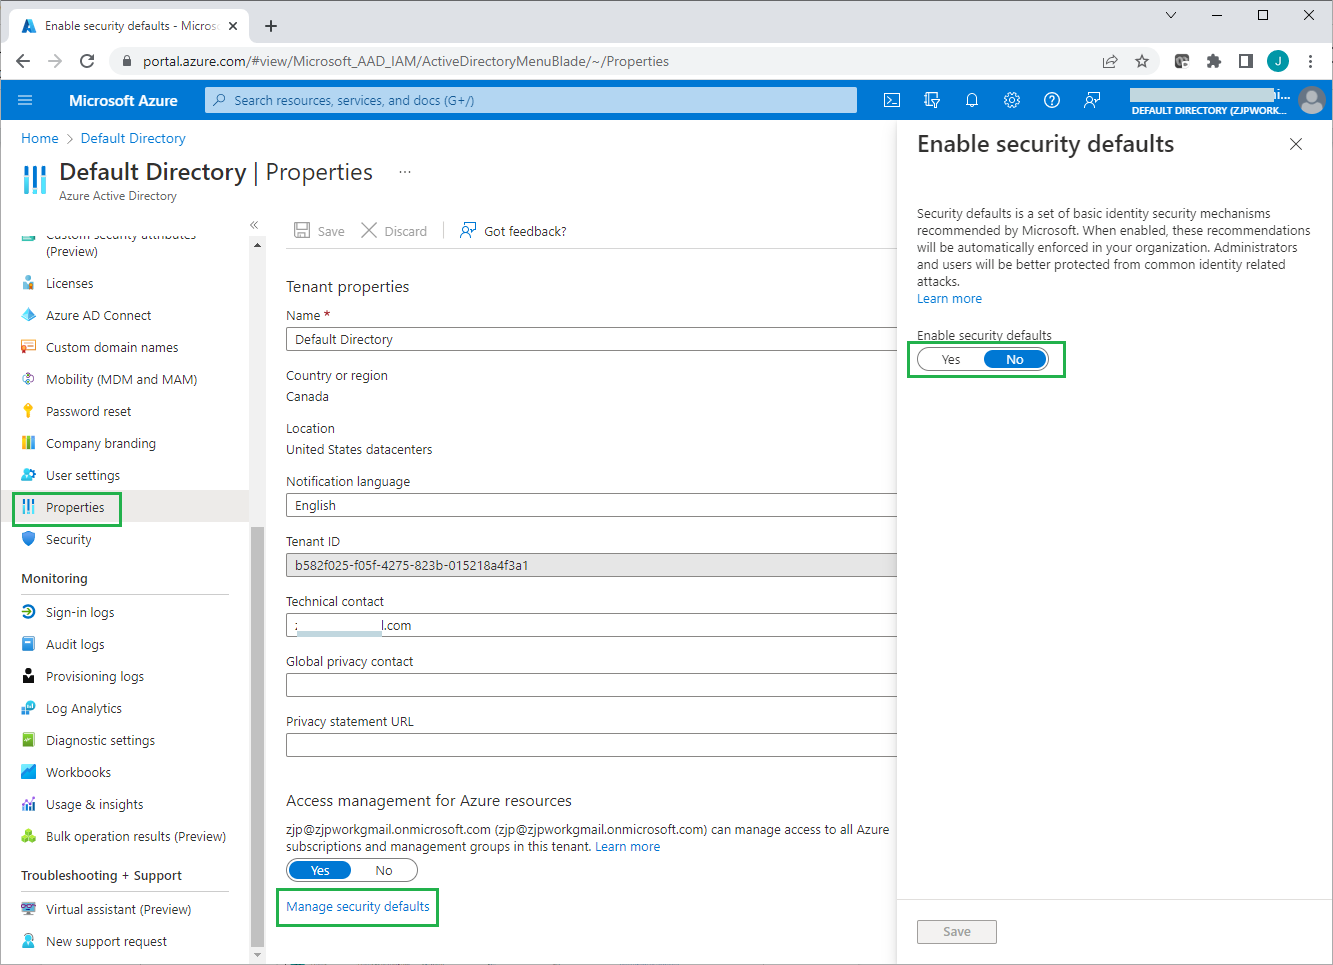
Task: Set Enable security defaults to Yes
Action: [x=951, y=360]
